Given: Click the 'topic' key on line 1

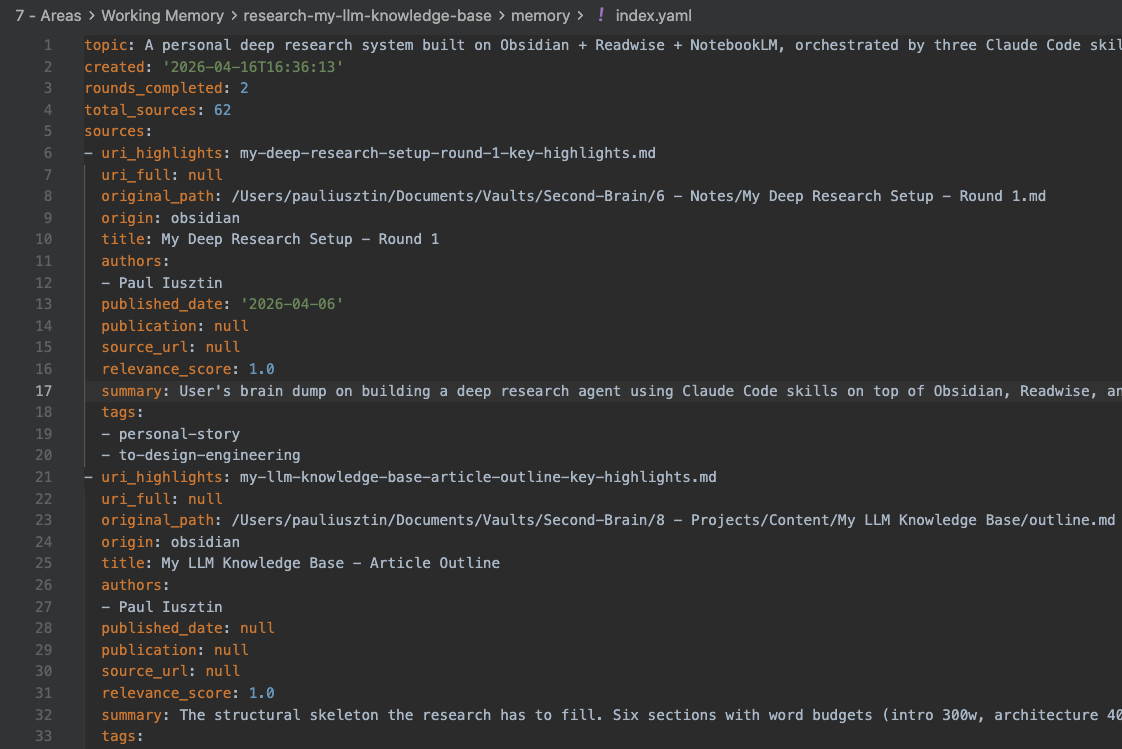Looking at the screenshot, I should point(105,45).
